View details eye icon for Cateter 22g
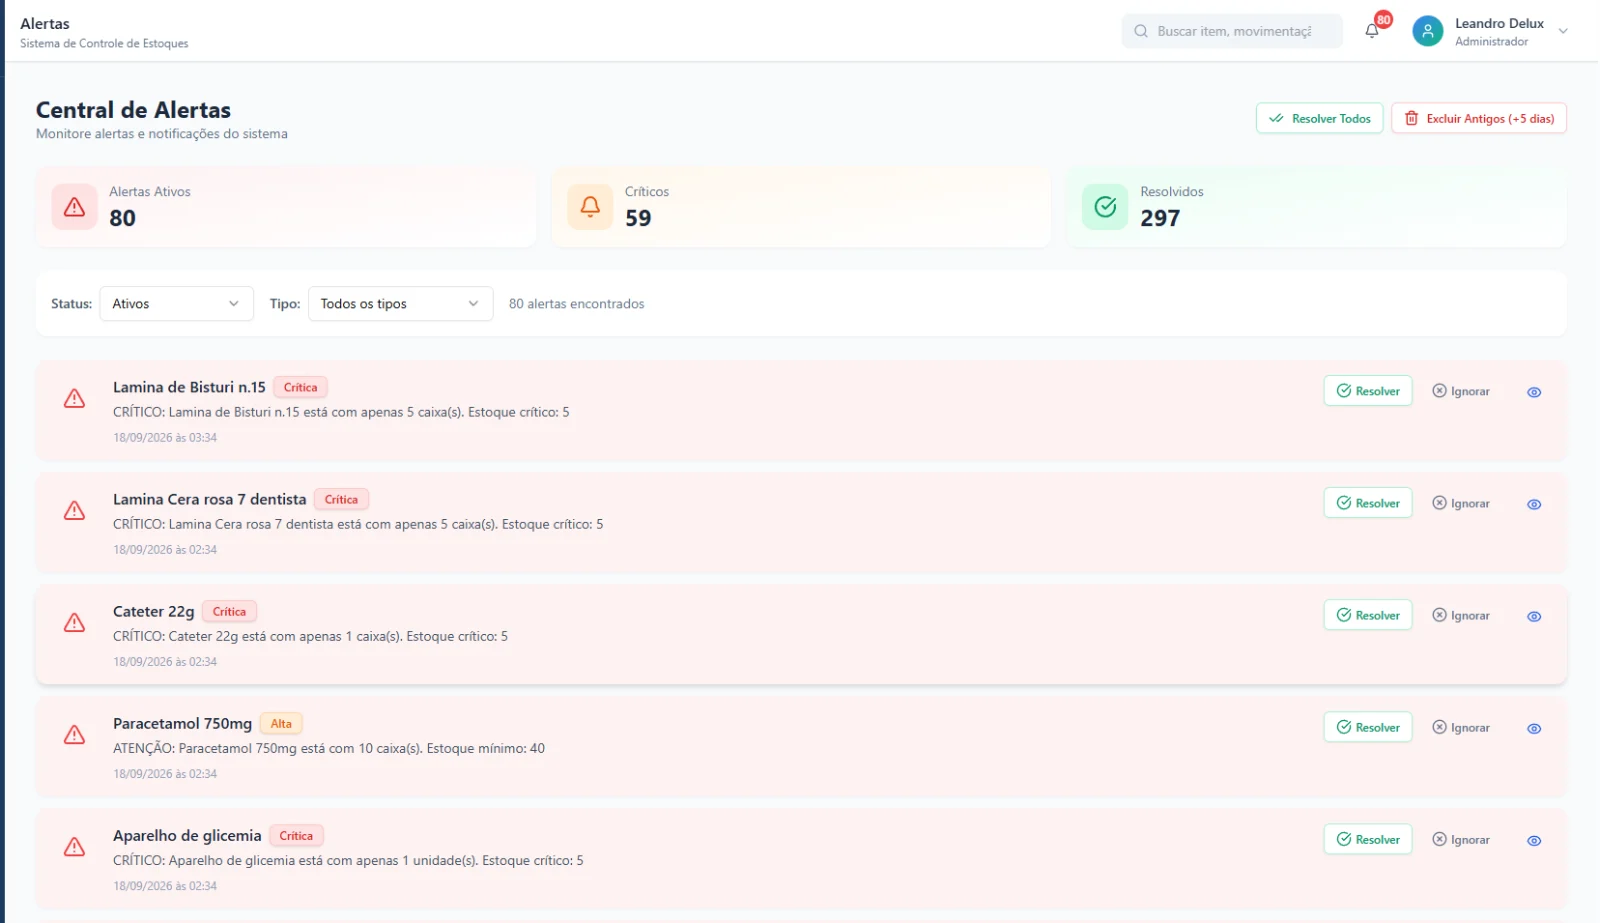 coord(1534,616)
